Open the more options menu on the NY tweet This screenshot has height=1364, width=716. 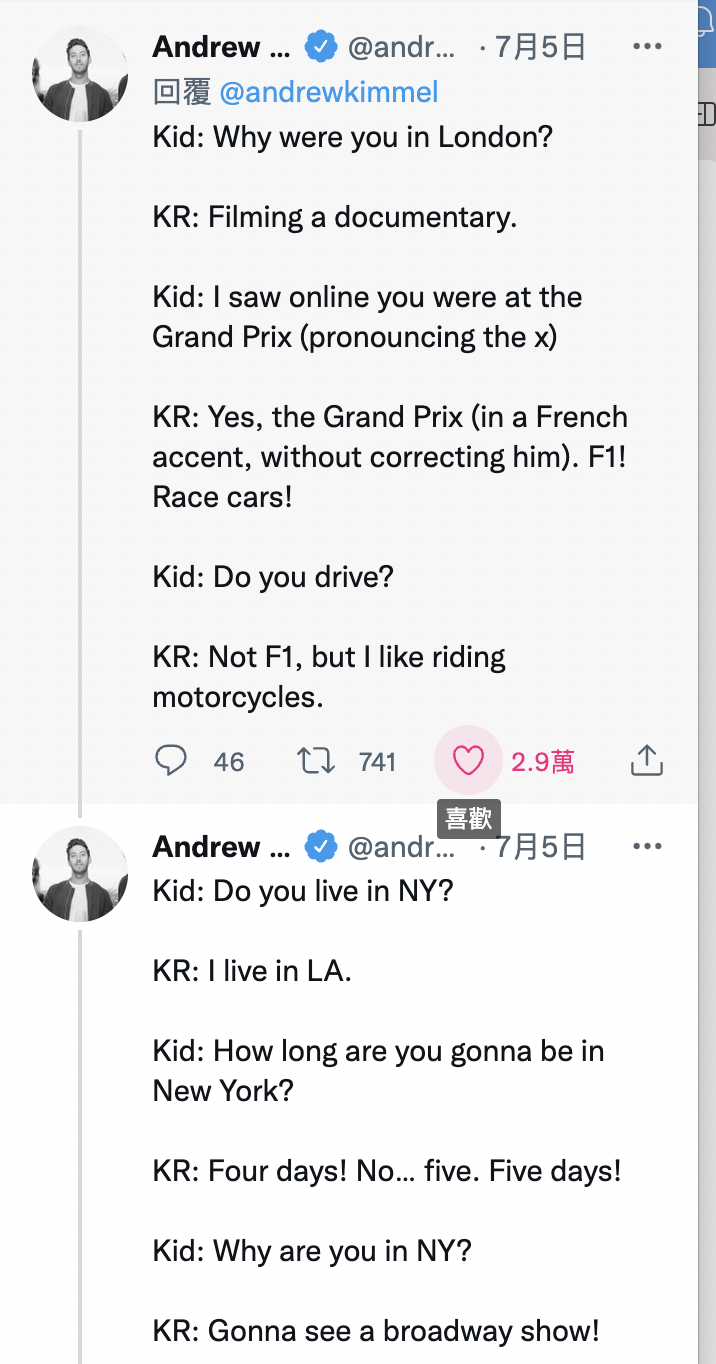[x=647, y=846]
